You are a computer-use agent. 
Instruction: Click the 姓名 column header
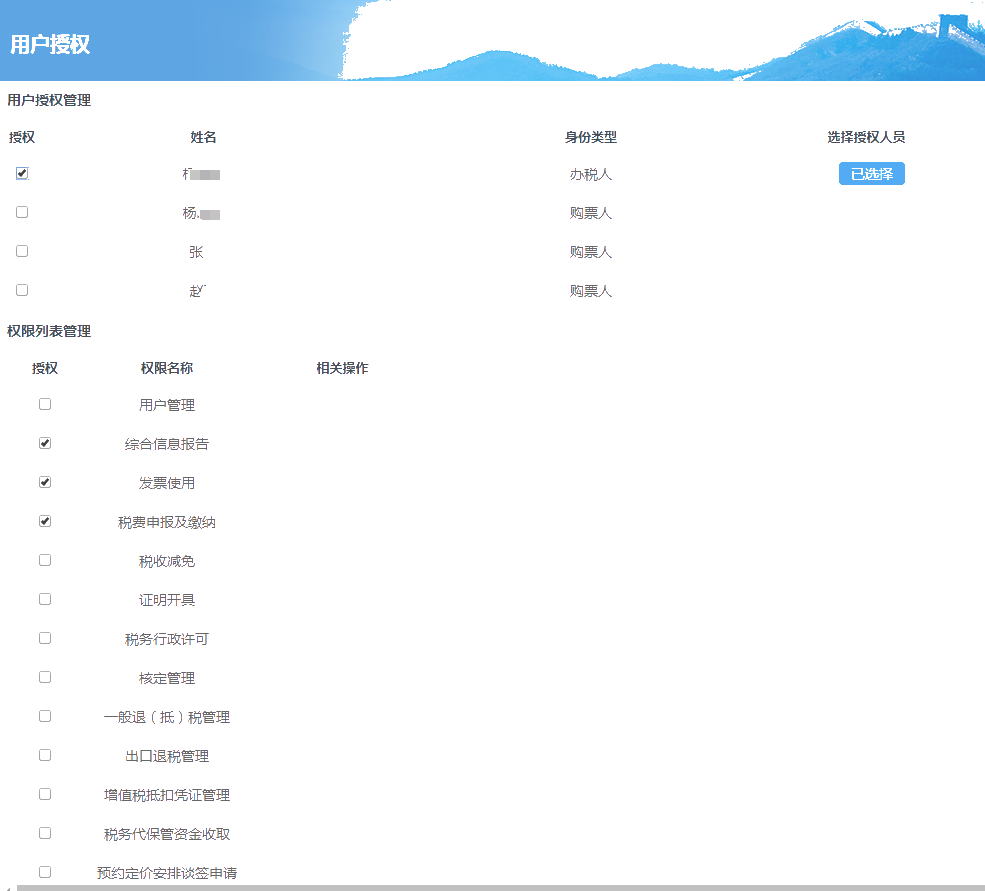coord(203,137)
